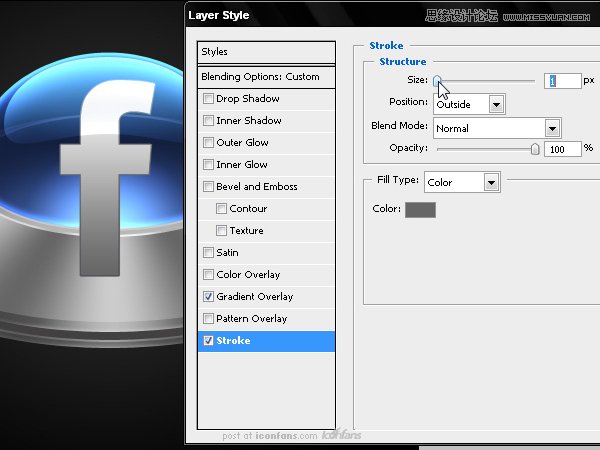Toggle the Satin checkbox
600x450 pixels.
(208, 253)
